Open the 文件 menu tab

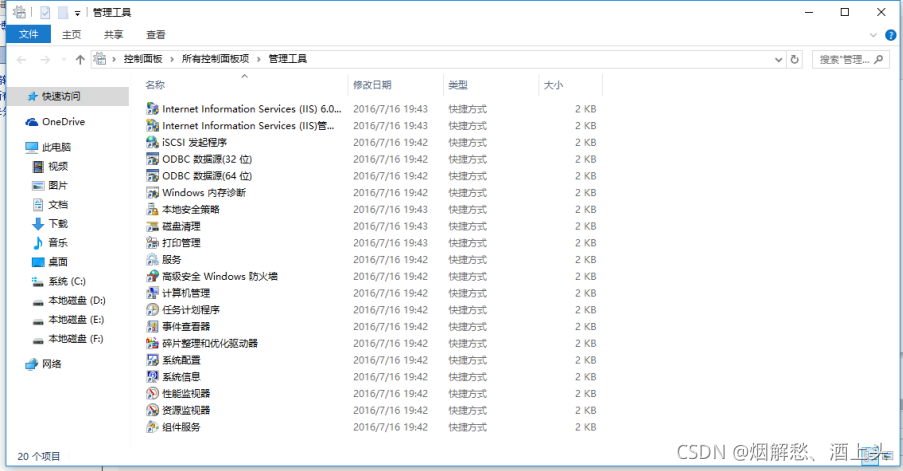tap(28, 34)
